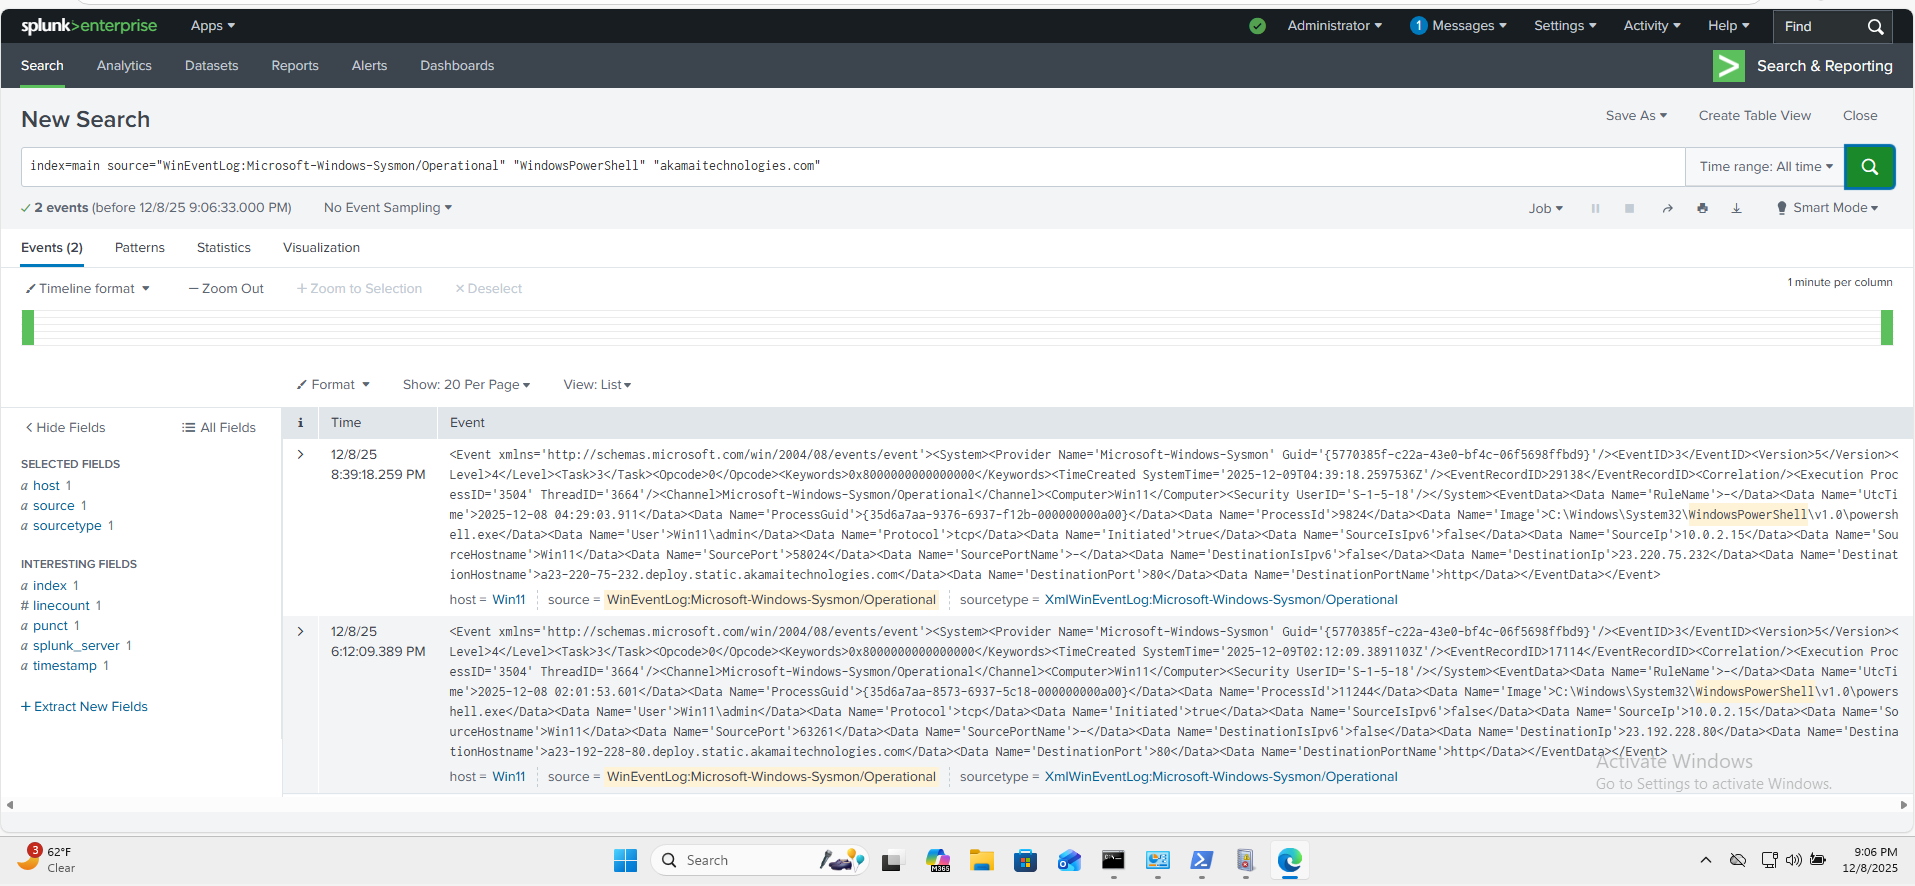1915x886 pixels.
Task: Open the Analytics nav item
Action: point(124,66)
